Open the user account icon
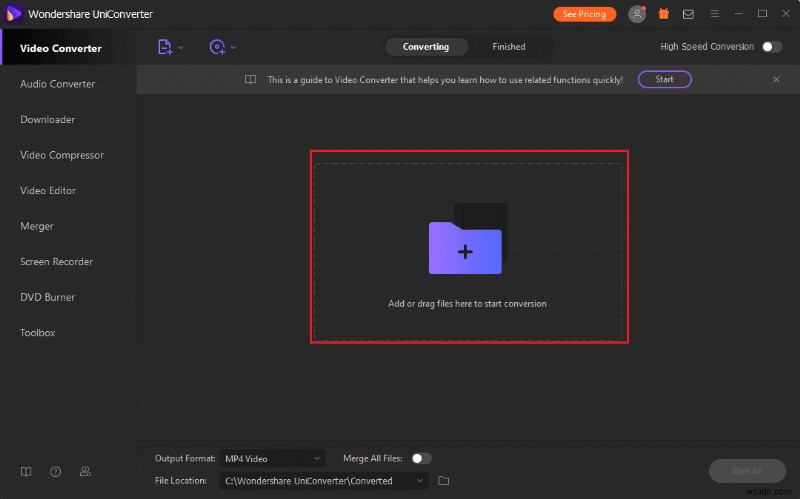Viewport: 800px width, 499px height. 637,14
